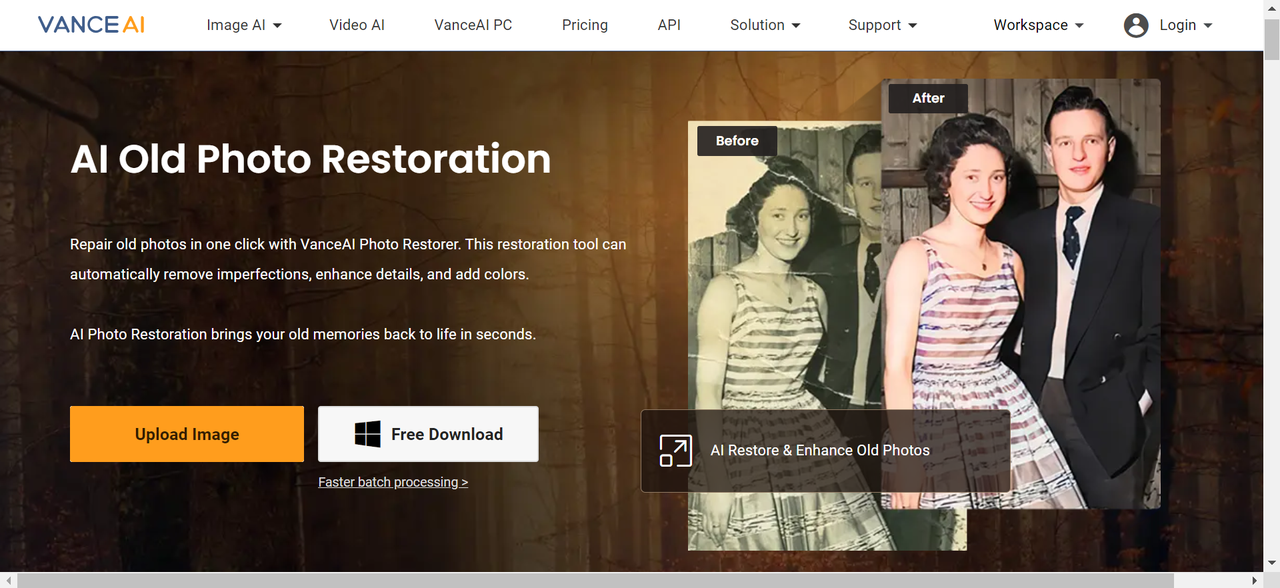Click the scroll up arrow
This screenshot has width=1280, height=588.
coord(1271,7)
